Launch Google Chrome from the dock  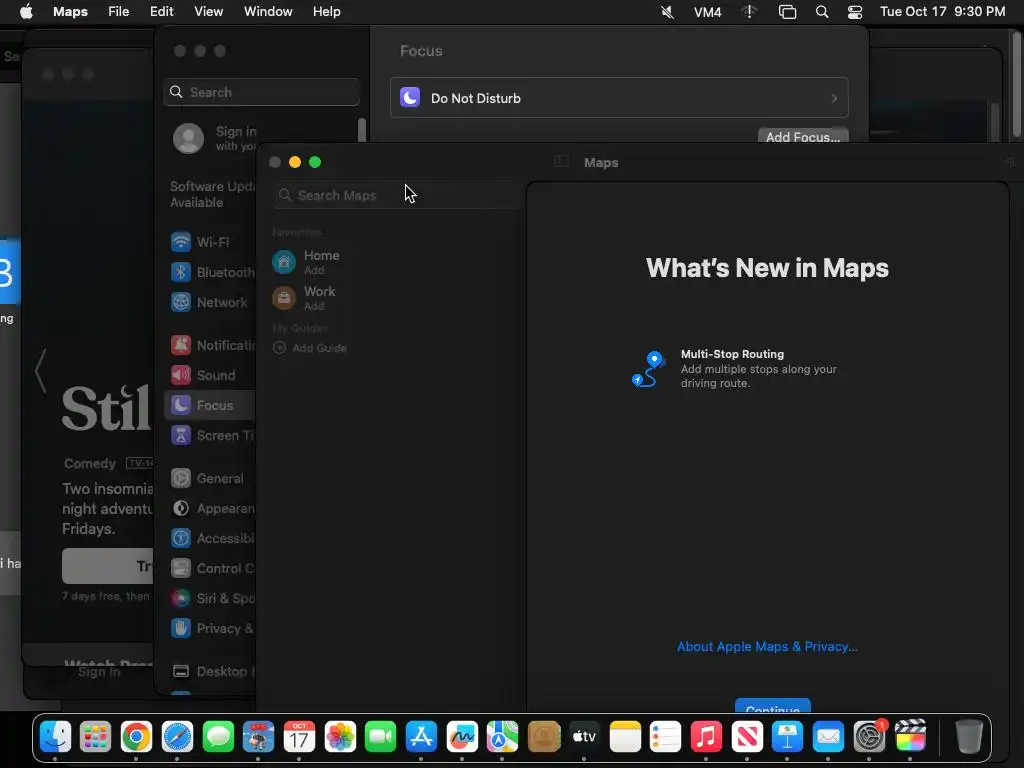point(136,737)
